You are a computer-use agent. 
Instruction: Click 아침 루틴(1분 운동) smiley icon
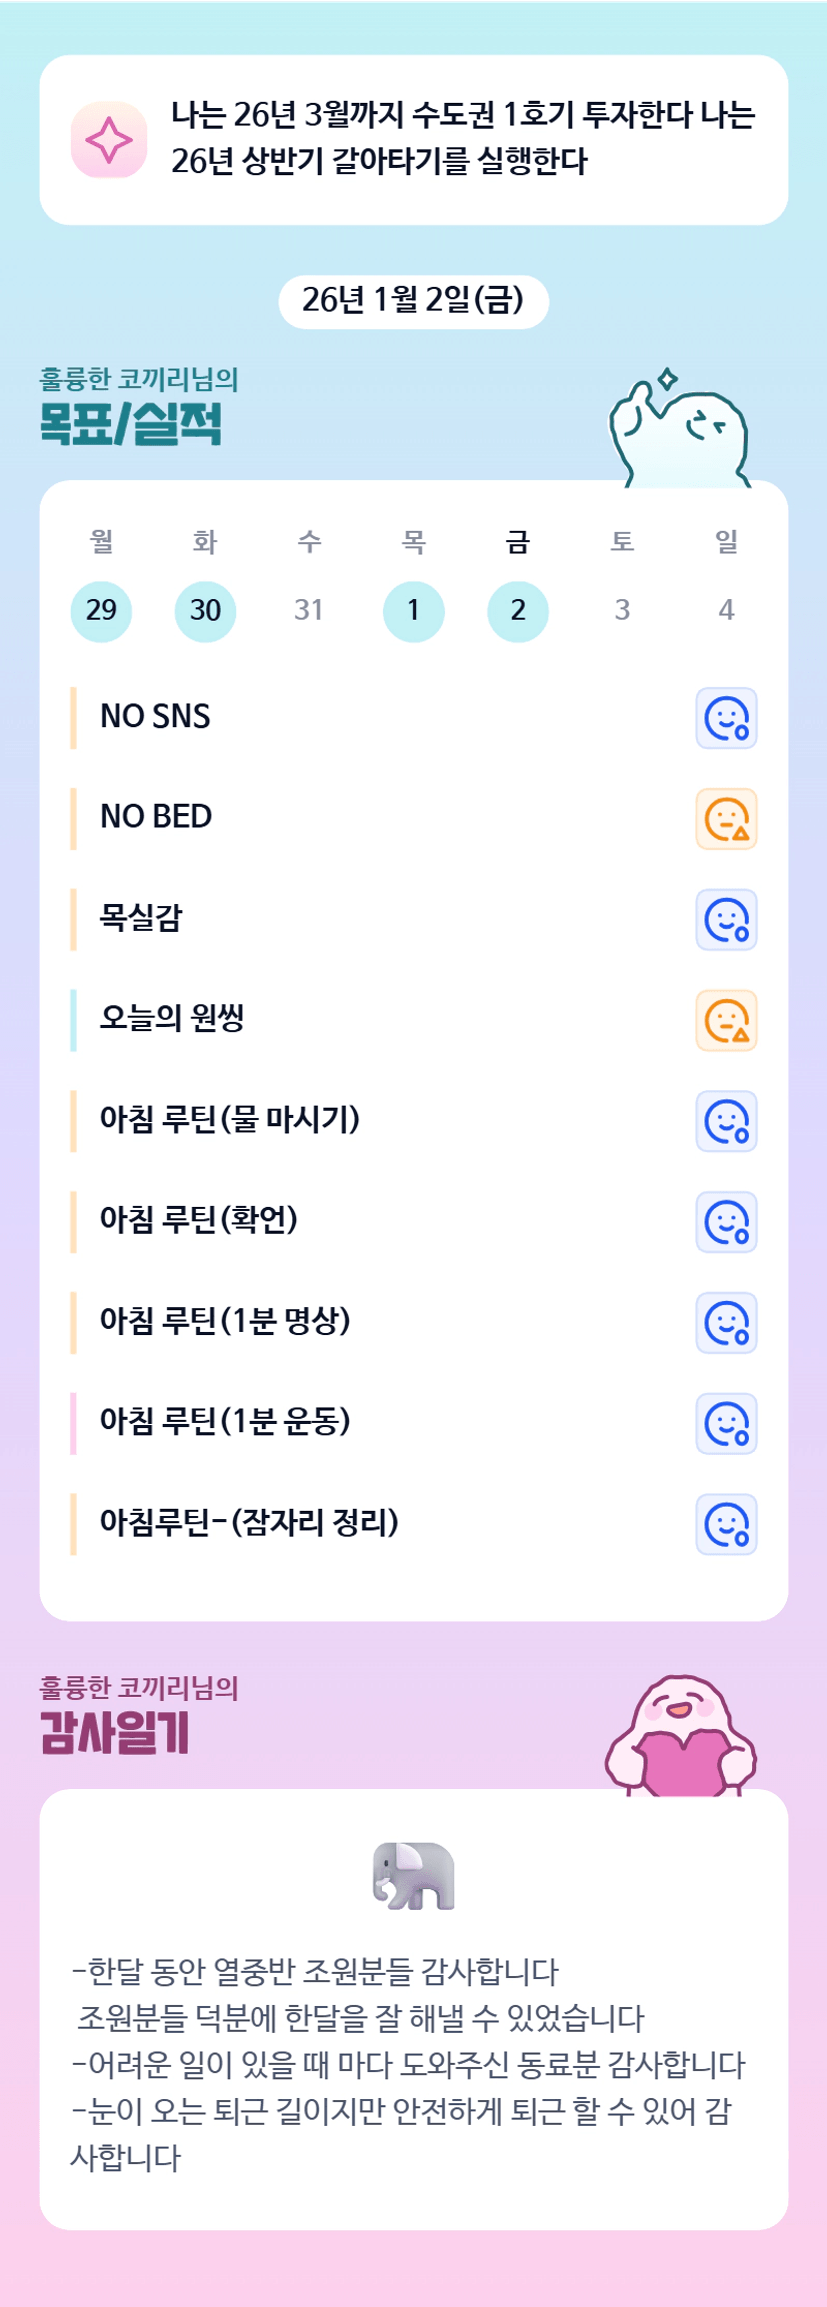(x=726, y=1424)
